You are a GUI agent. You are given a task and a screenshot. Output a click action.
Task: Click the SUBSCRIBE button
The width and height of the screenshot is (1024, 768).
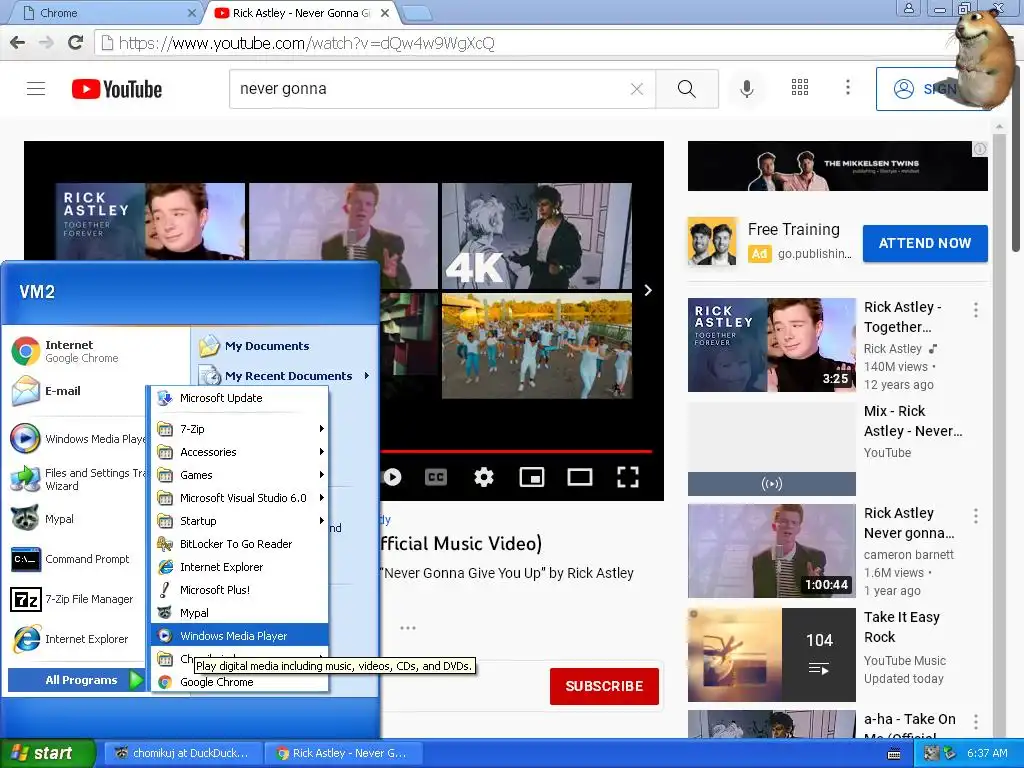click(604, 686)
